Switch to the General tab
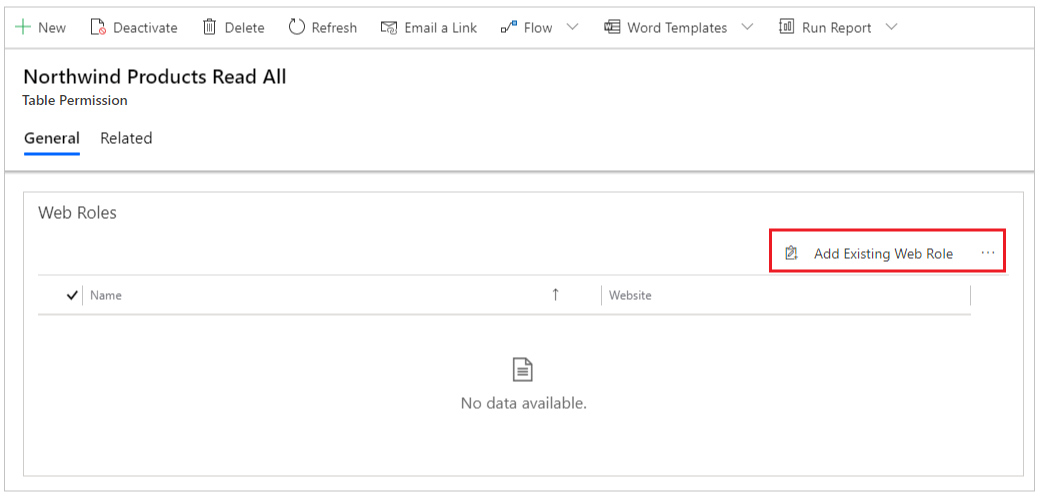This screenshot has height=499, width=1042. (x=52, y=138)
